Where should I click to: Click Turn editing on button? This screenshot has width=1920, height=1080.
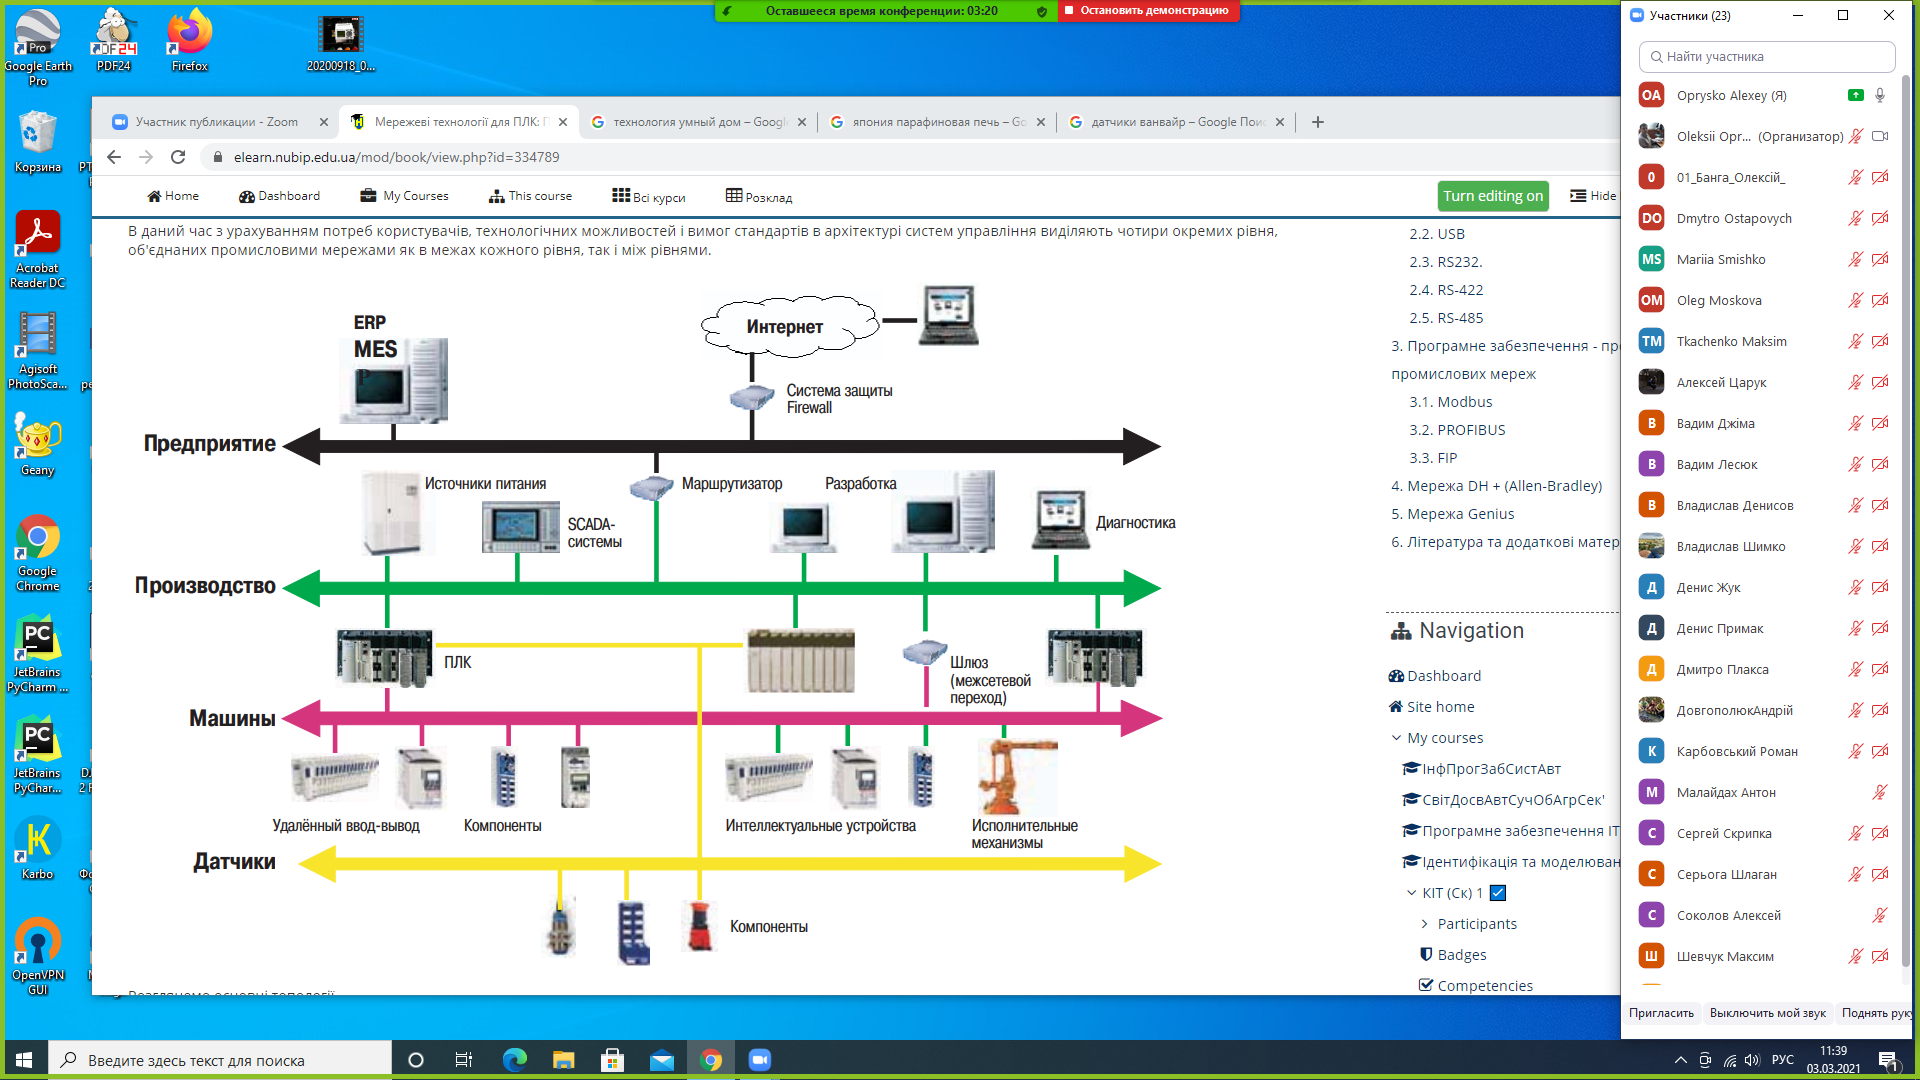click(x=1493, y=196)
